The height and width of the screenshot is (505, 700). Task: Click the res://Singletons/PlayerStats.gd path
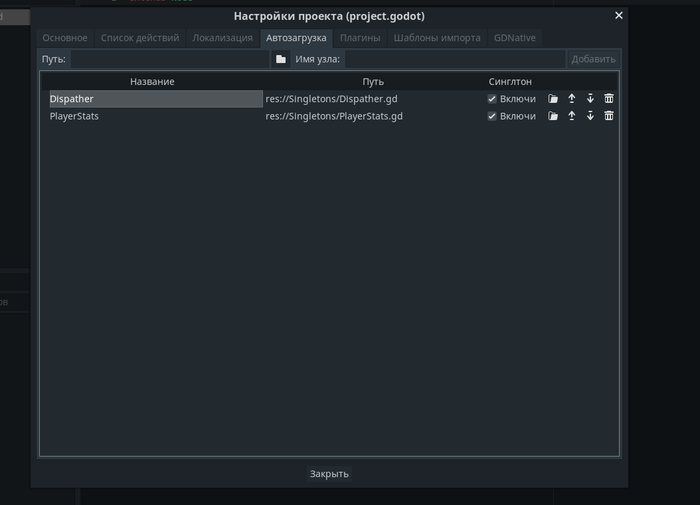pyautogui.click(x=334, y=116)
